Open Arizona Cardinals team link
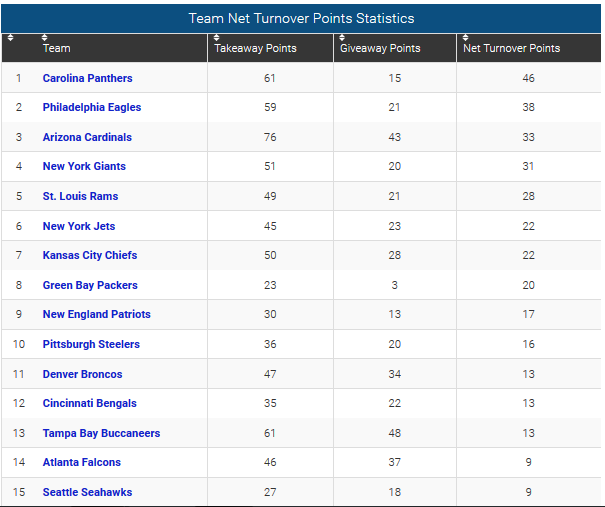 pyautogui.click(x=87, y=137)
